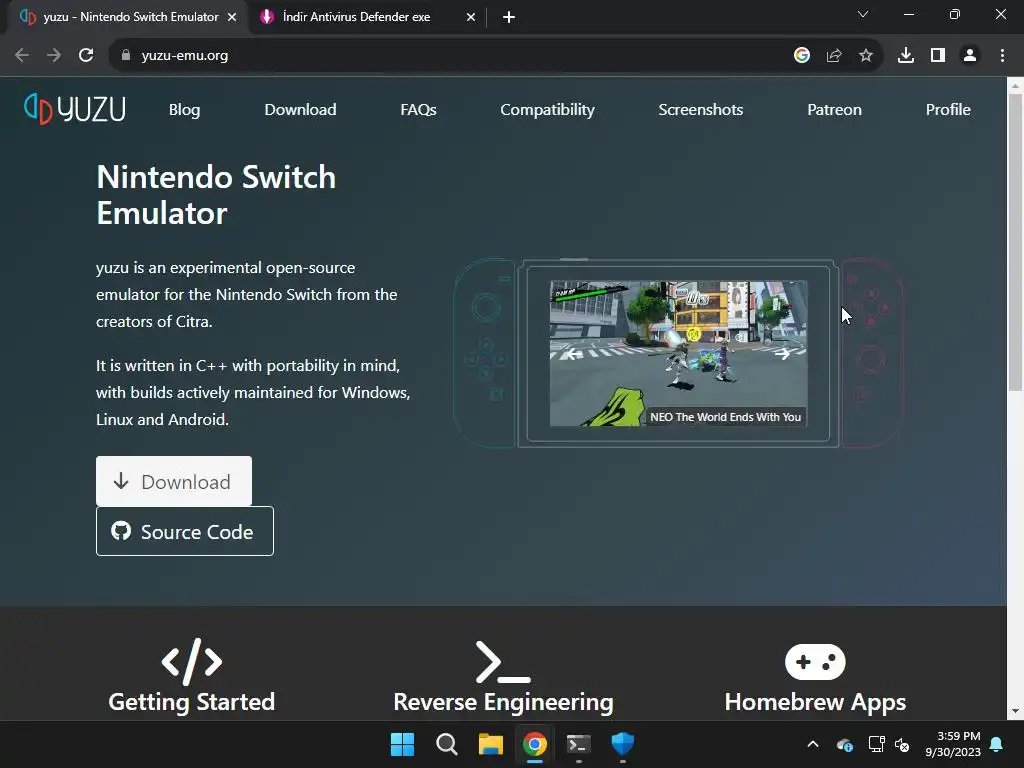Open the Reverse Engineering heading
This screenshot has width=1024, height=768.
[503, 702]
